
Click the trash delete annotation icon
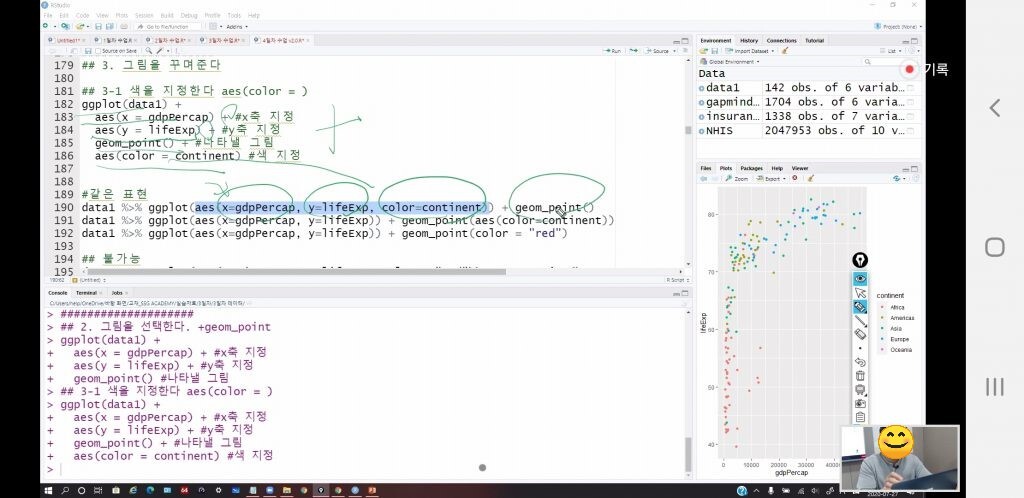point(860,376)
